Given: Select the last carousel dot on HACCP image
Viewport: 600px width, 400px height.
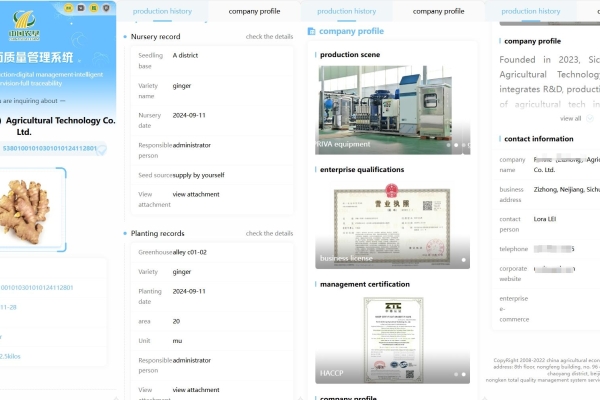Looking at the screenshot, I should point(463,374).
